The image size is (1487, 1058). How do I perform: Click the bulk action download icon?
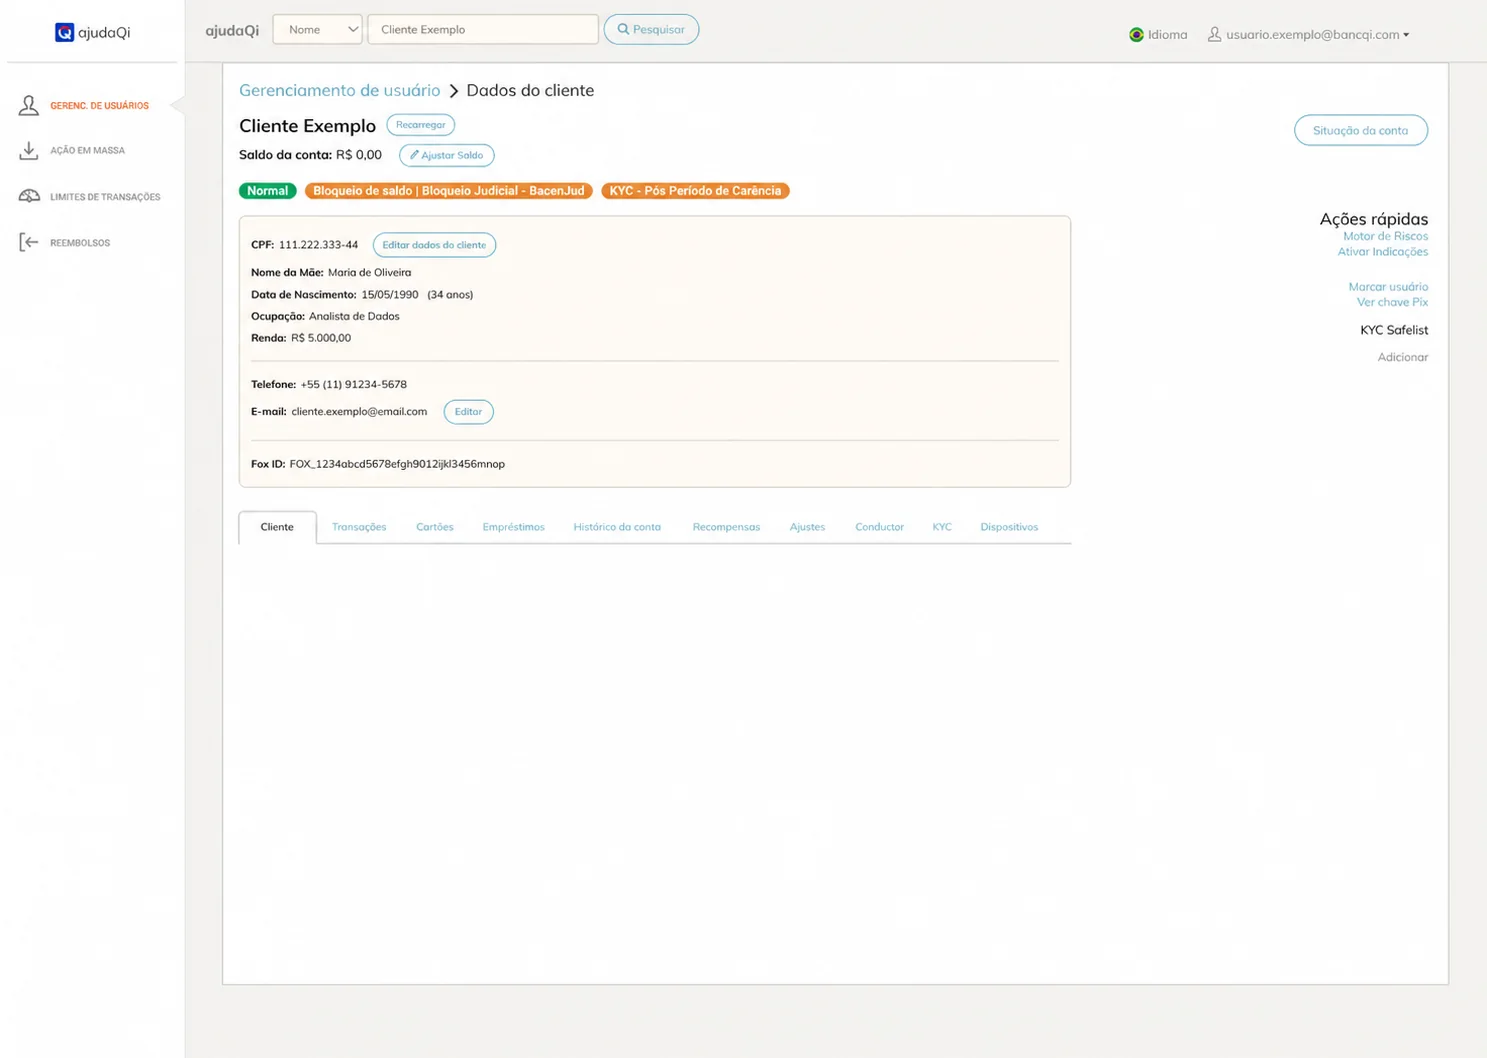(x=29, y=150)
